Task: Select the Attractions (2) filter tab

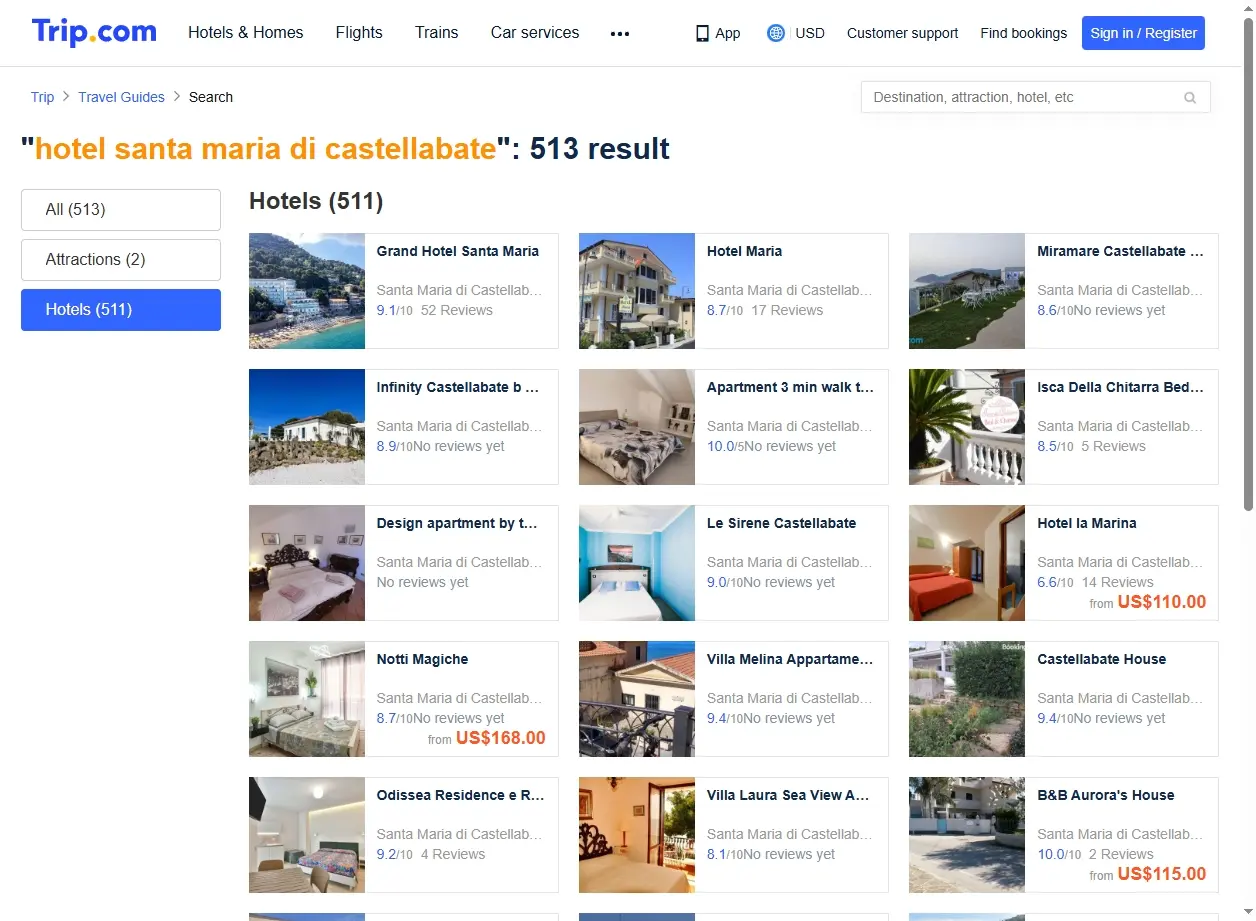Action: 121,260
